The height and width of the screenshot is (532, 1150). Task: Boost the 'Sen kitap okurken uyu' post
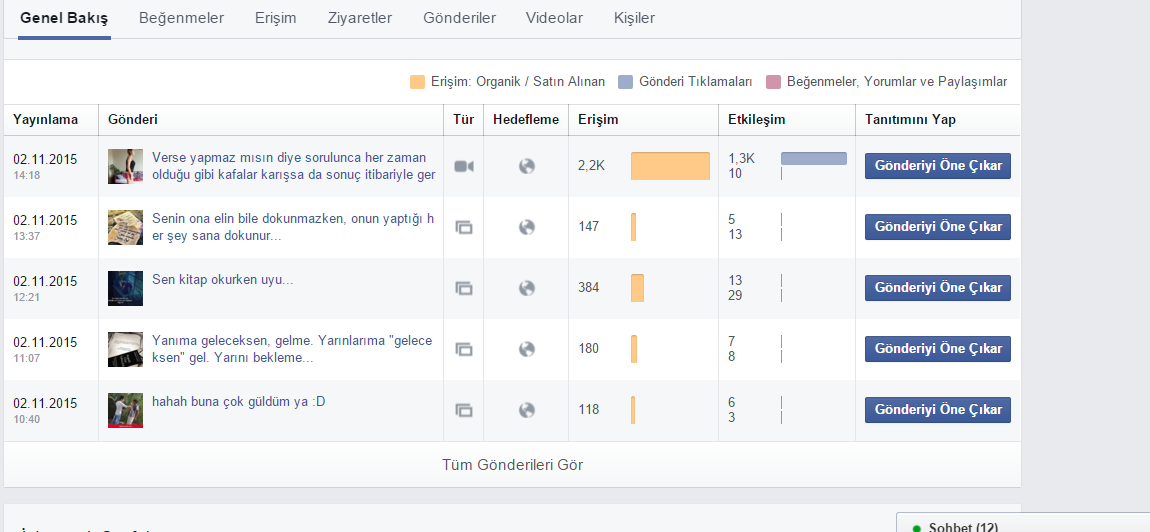click(938, 288)
